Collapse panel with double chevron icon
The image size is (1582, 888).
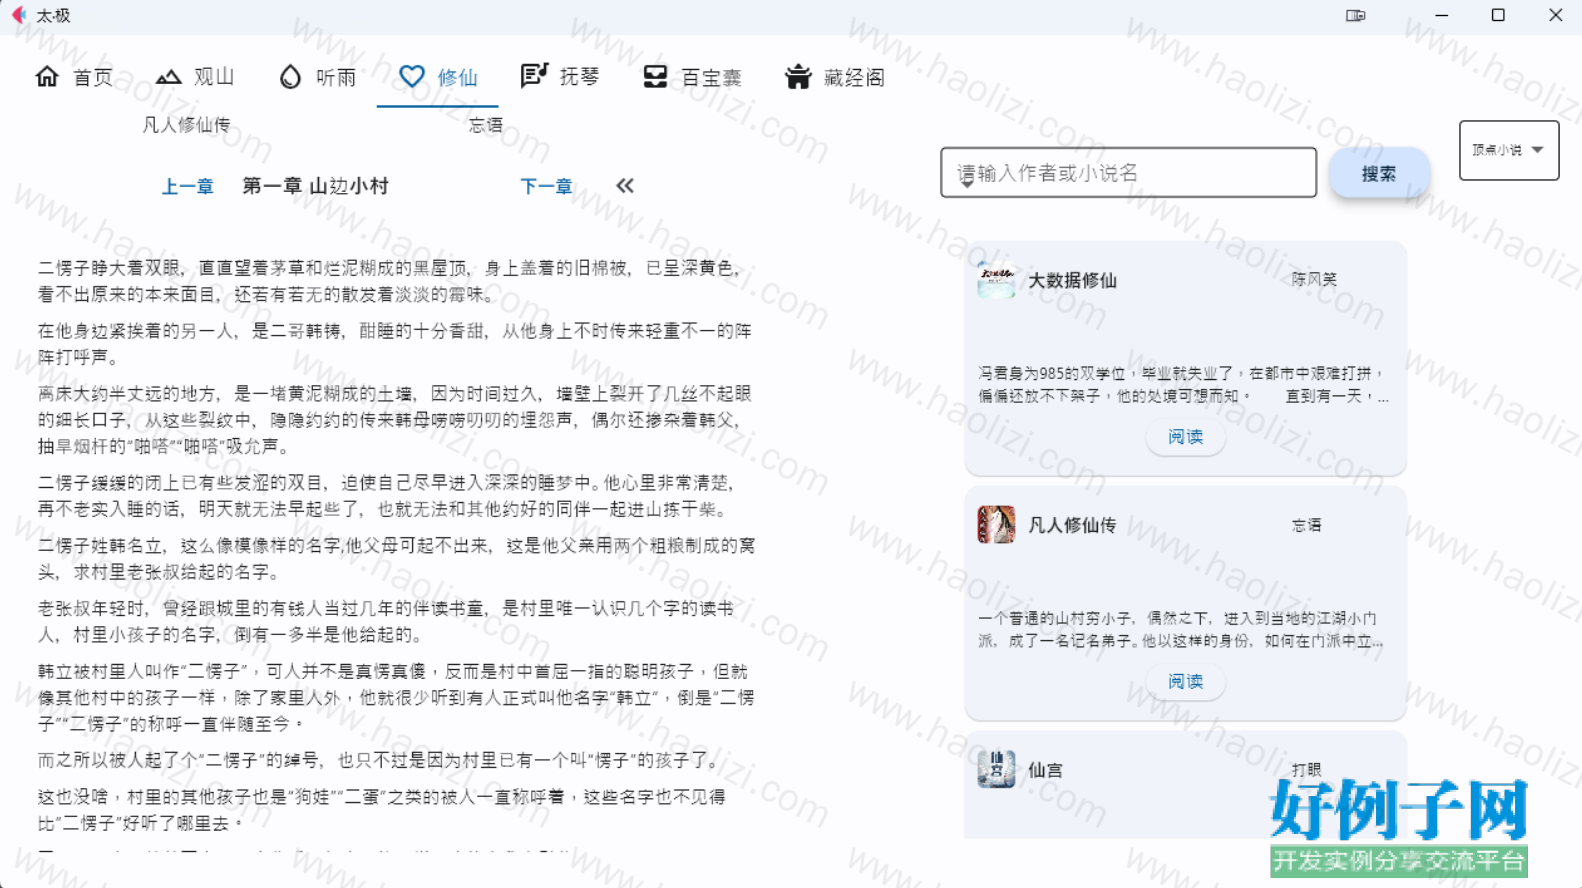click(625, 185)
